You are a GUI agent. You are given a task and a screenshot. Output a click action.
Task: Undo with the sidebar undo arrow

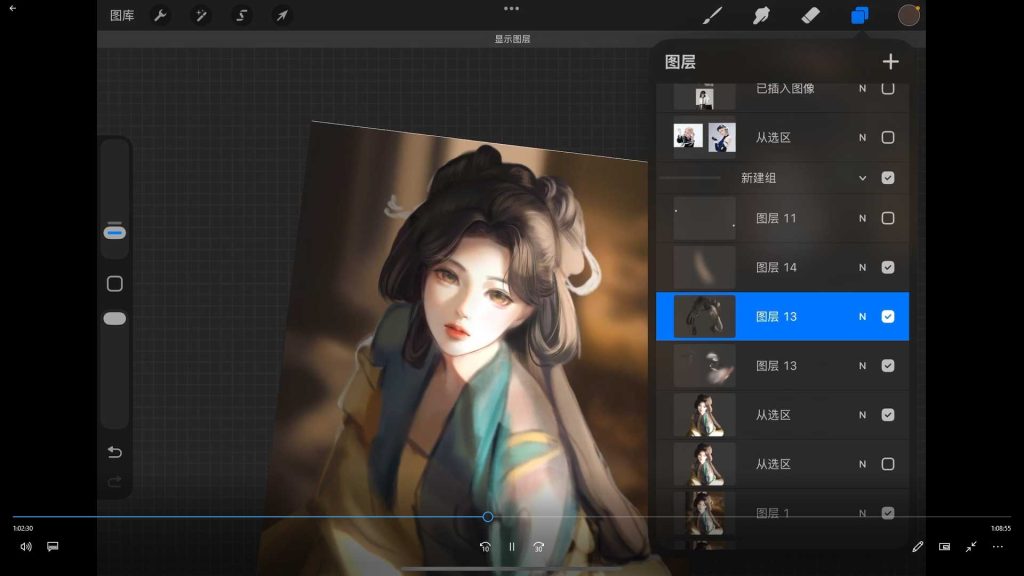[x=114, y=452]
